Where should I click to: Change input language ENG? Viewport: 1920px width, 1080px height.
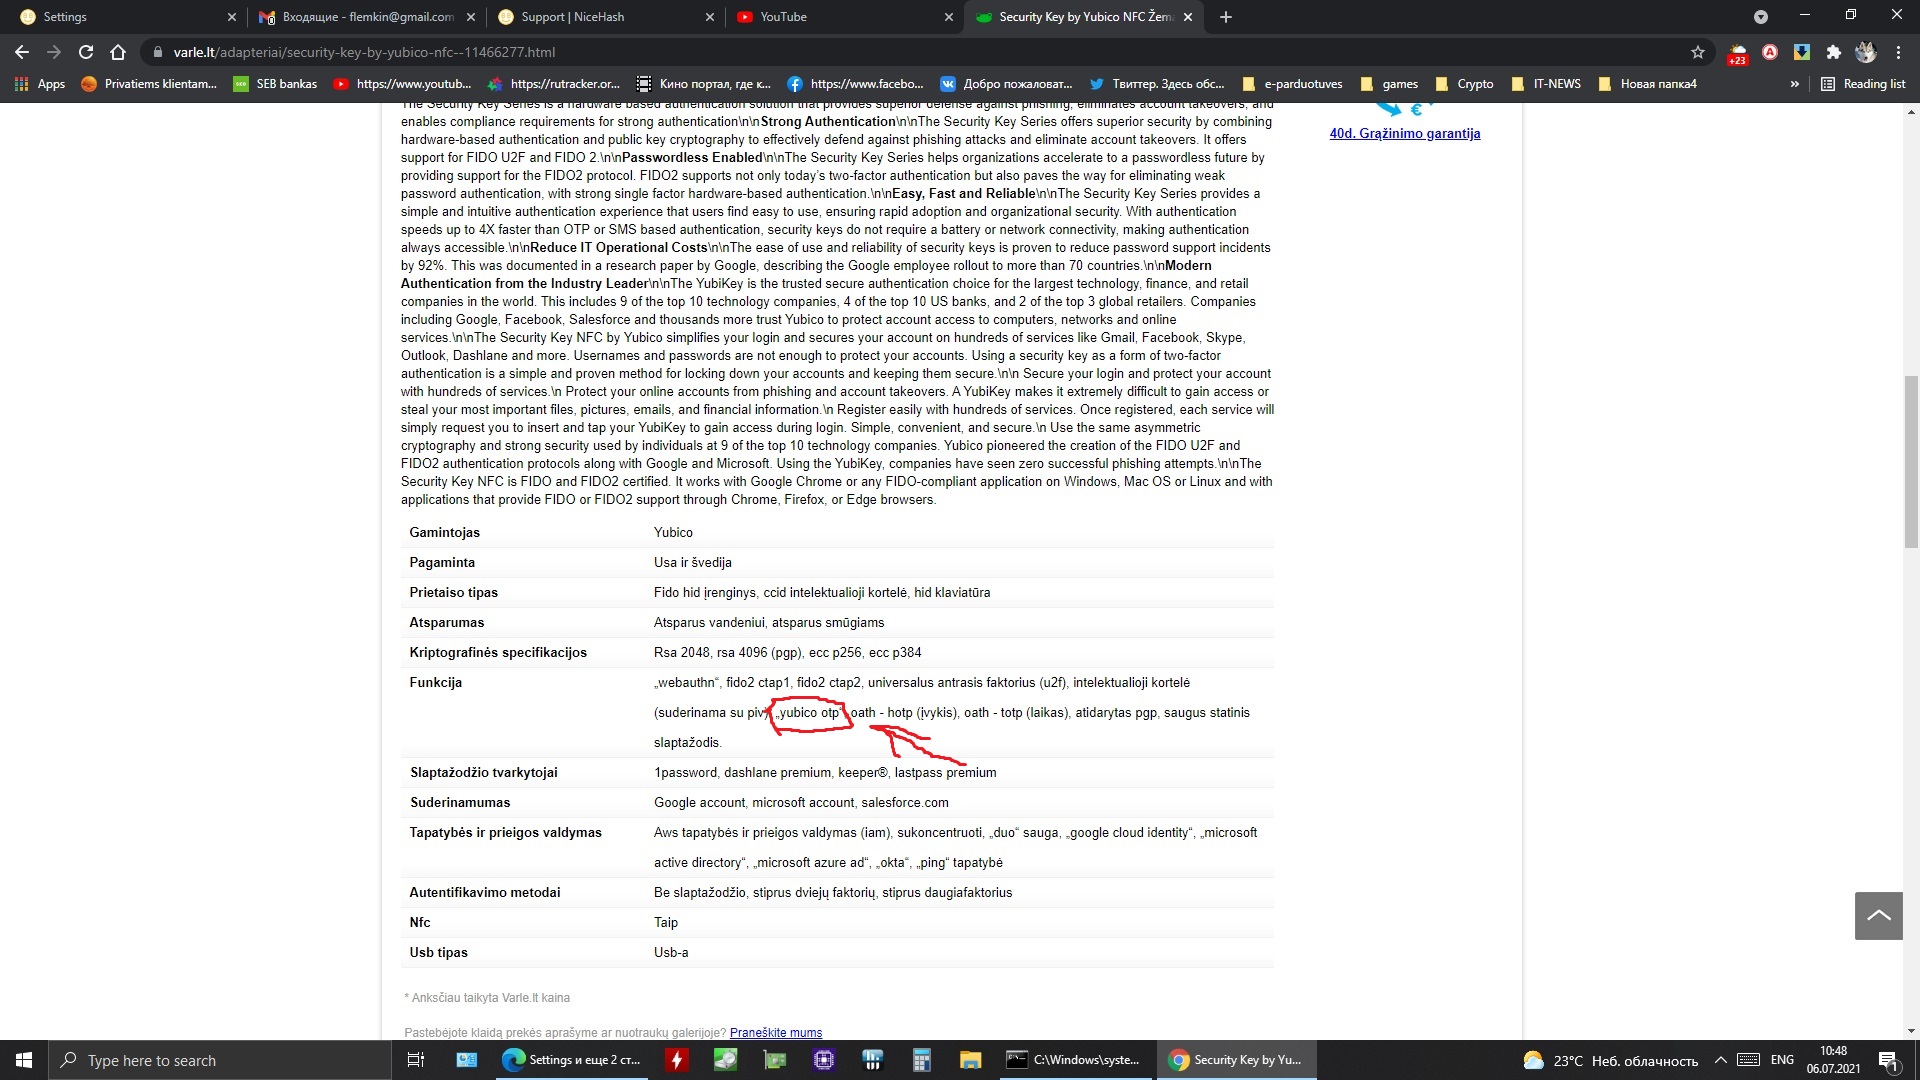(x=1782, y=1060)
